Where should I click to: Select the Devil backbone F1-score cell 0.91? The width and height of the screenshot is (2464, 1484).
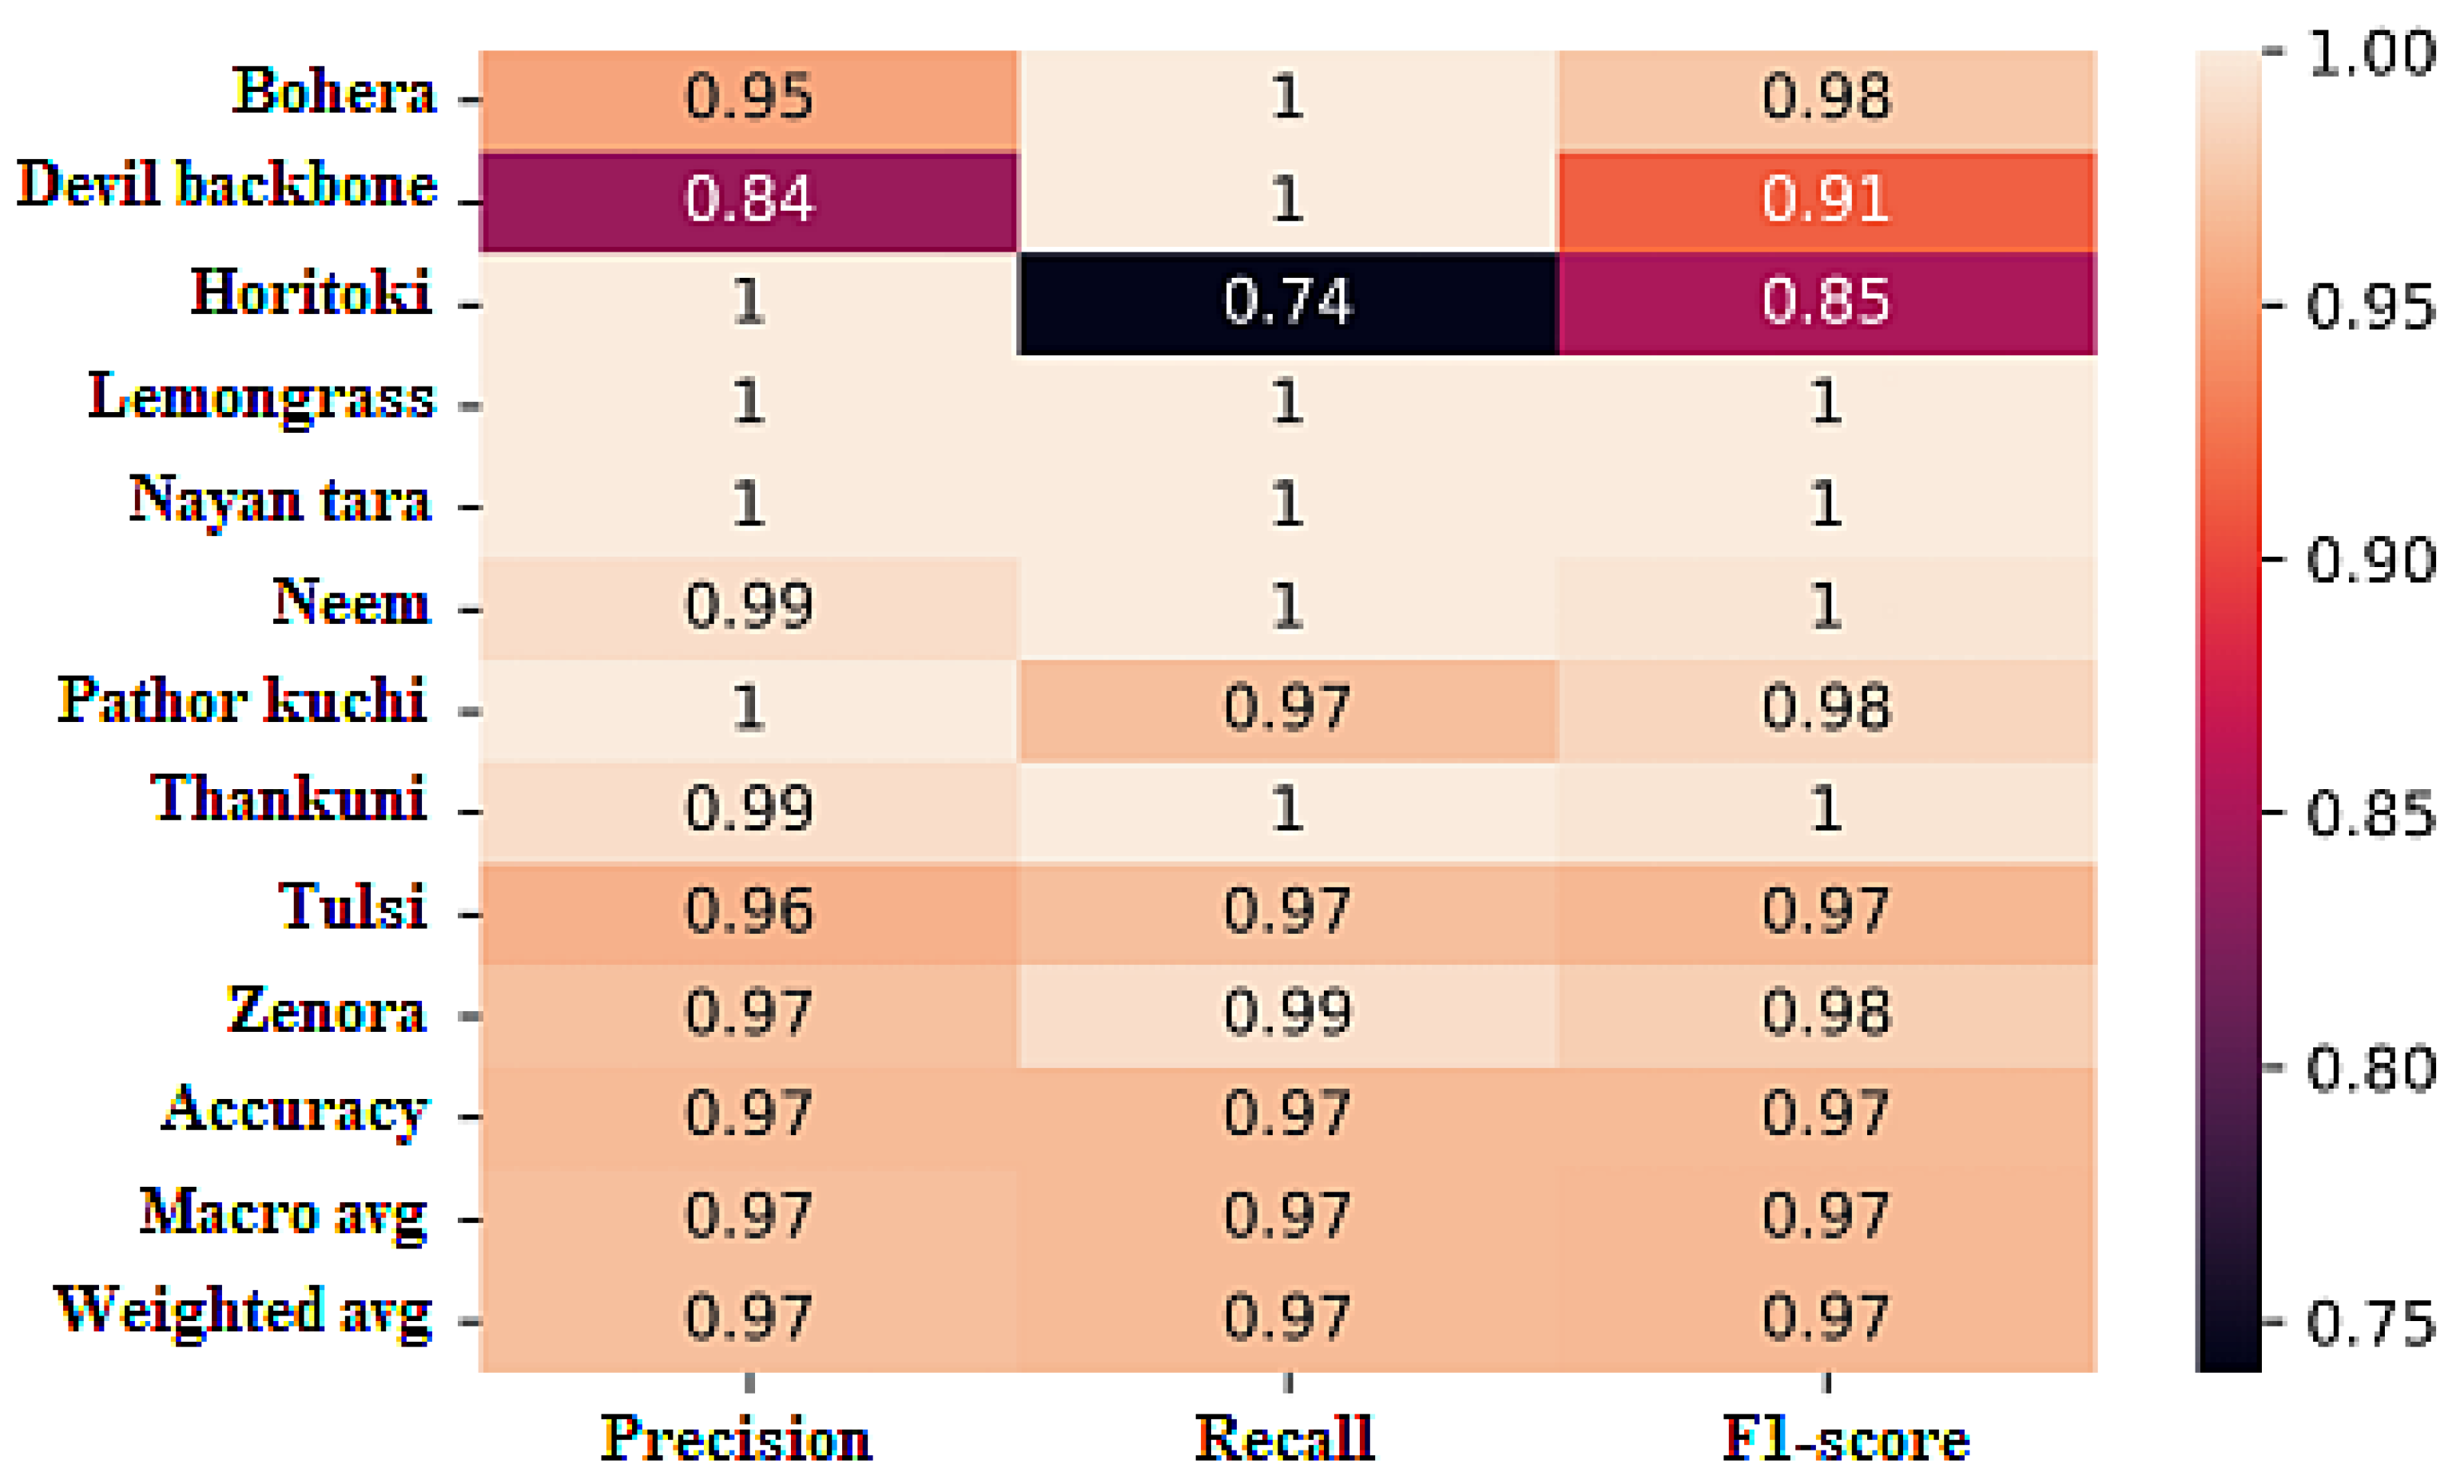[1826, 200]
